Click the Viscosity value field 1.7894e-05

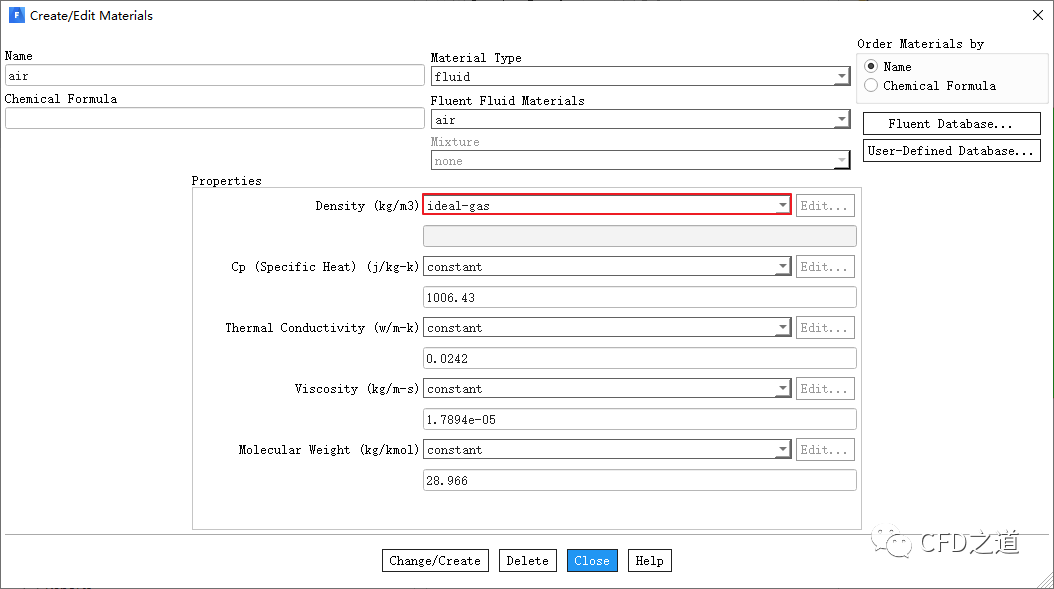tap(640, 419)
